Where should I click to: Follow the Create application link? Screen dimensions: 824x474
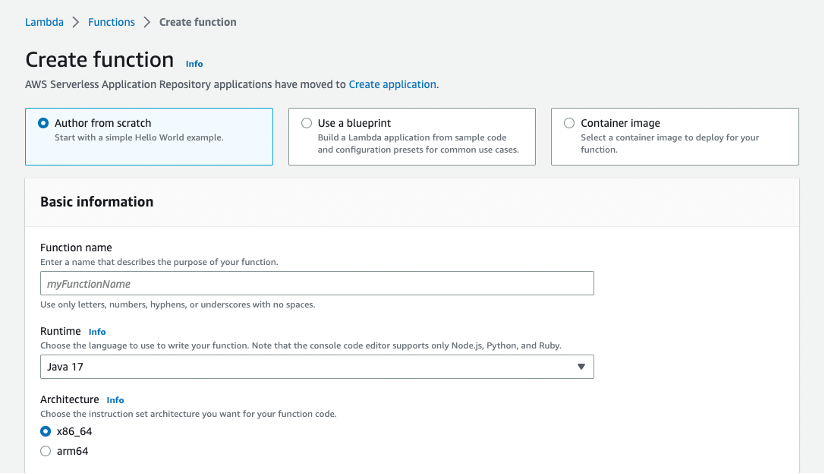tap(392, 85)
